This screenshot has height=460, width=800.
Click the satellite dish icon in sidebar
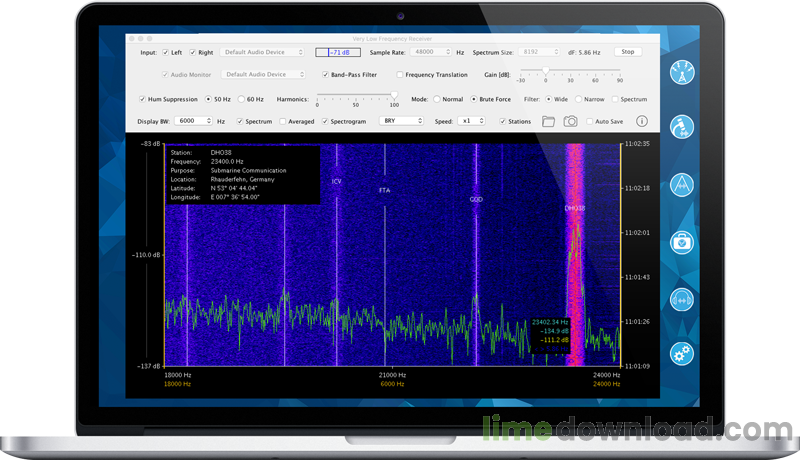point(682,127)
